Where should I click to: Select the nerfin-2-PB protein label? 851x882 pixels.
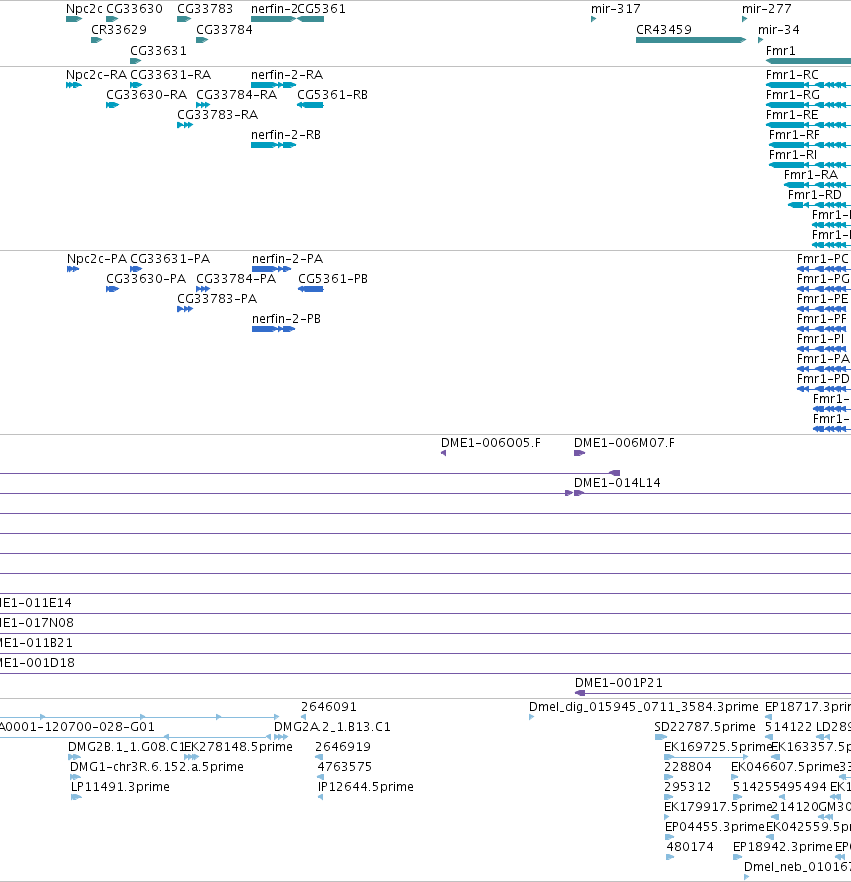coord(286,319)
